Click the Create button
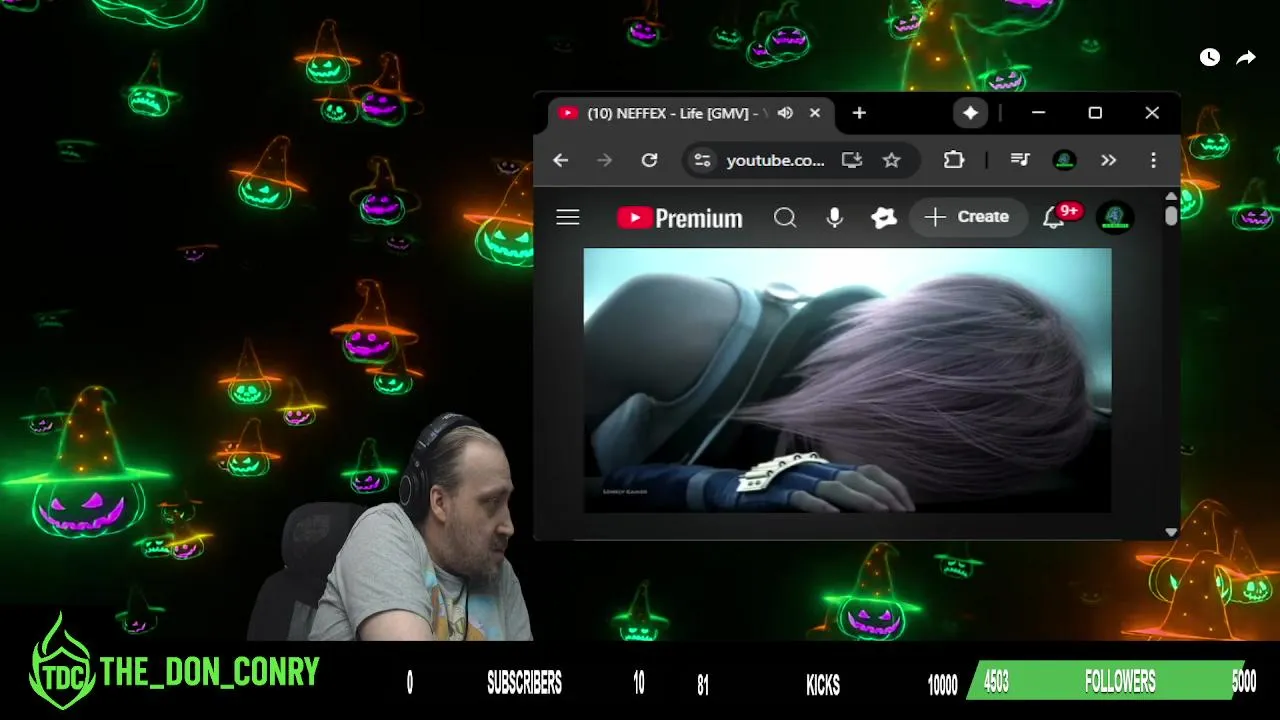The image size is (1280, 720). point(968,217)
